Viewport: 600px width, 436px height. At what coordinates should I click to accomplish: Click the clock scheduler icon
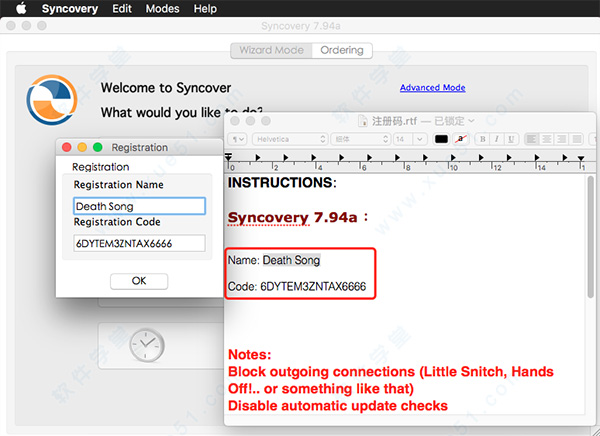(147, 345)
